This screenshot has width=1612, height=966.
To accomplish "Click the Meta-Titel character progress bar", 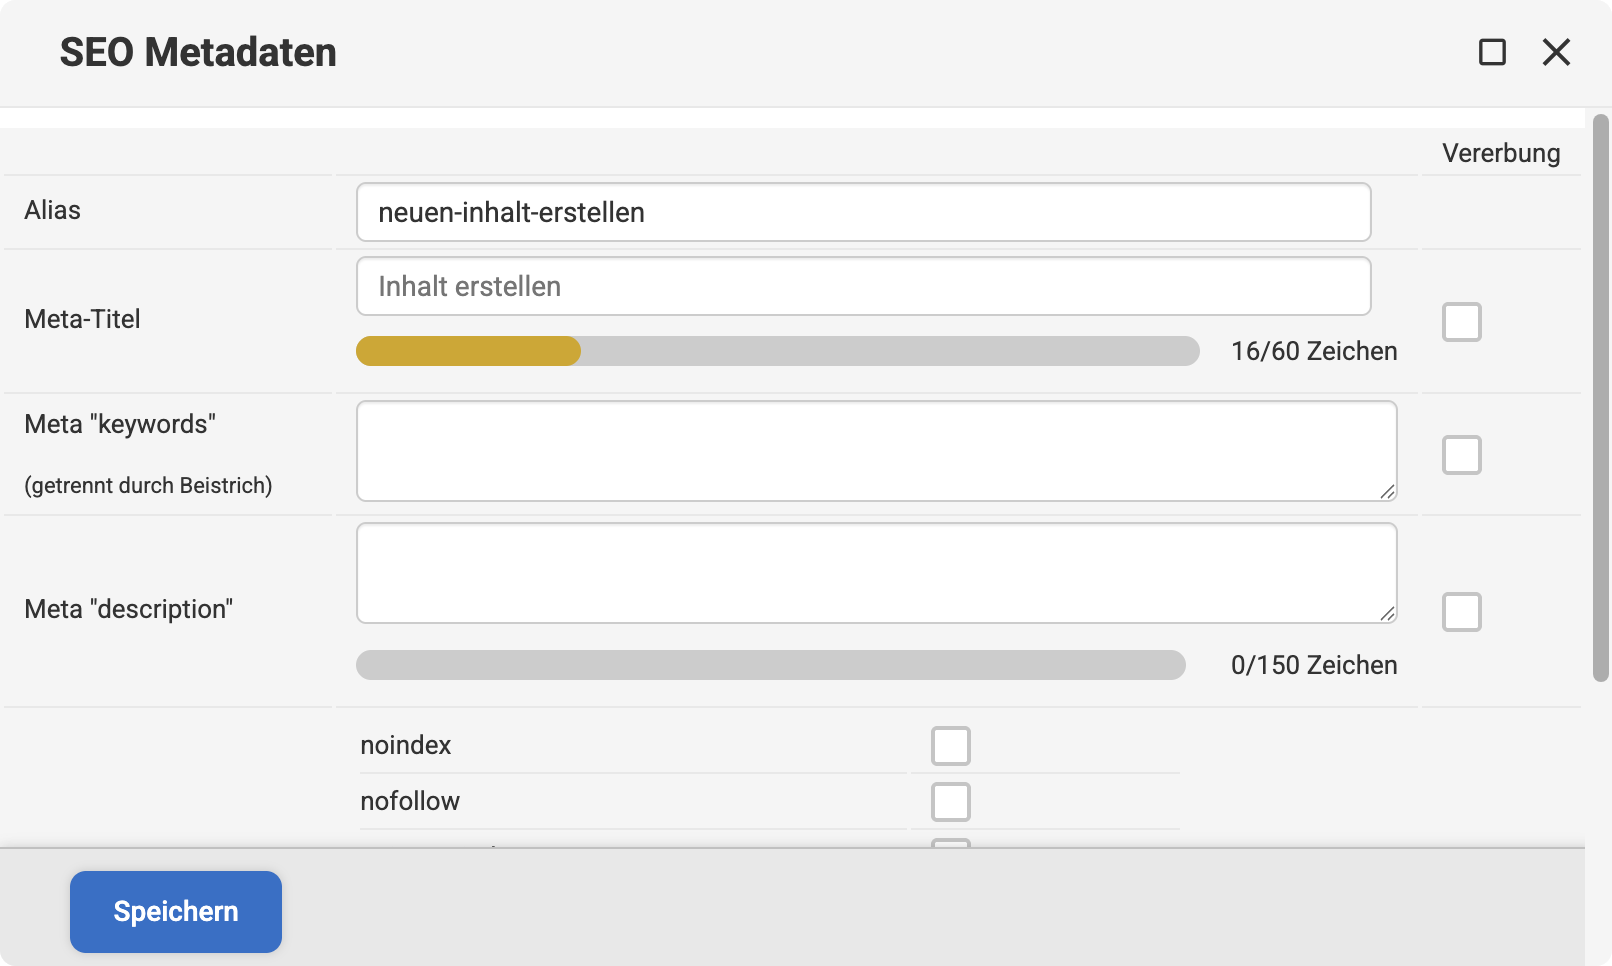I will click(x=777, y=351).
